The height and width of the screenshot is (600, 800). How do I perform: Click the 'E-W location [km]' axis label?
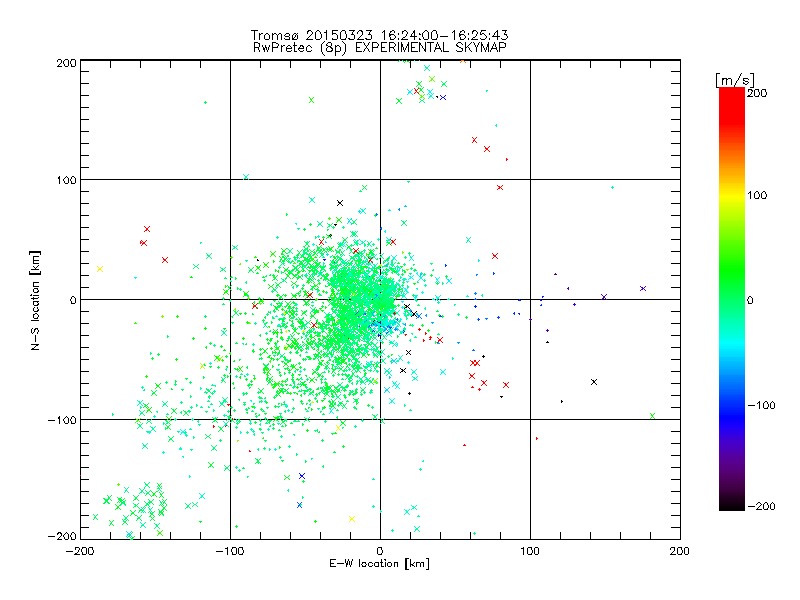[x=379, y=564]
